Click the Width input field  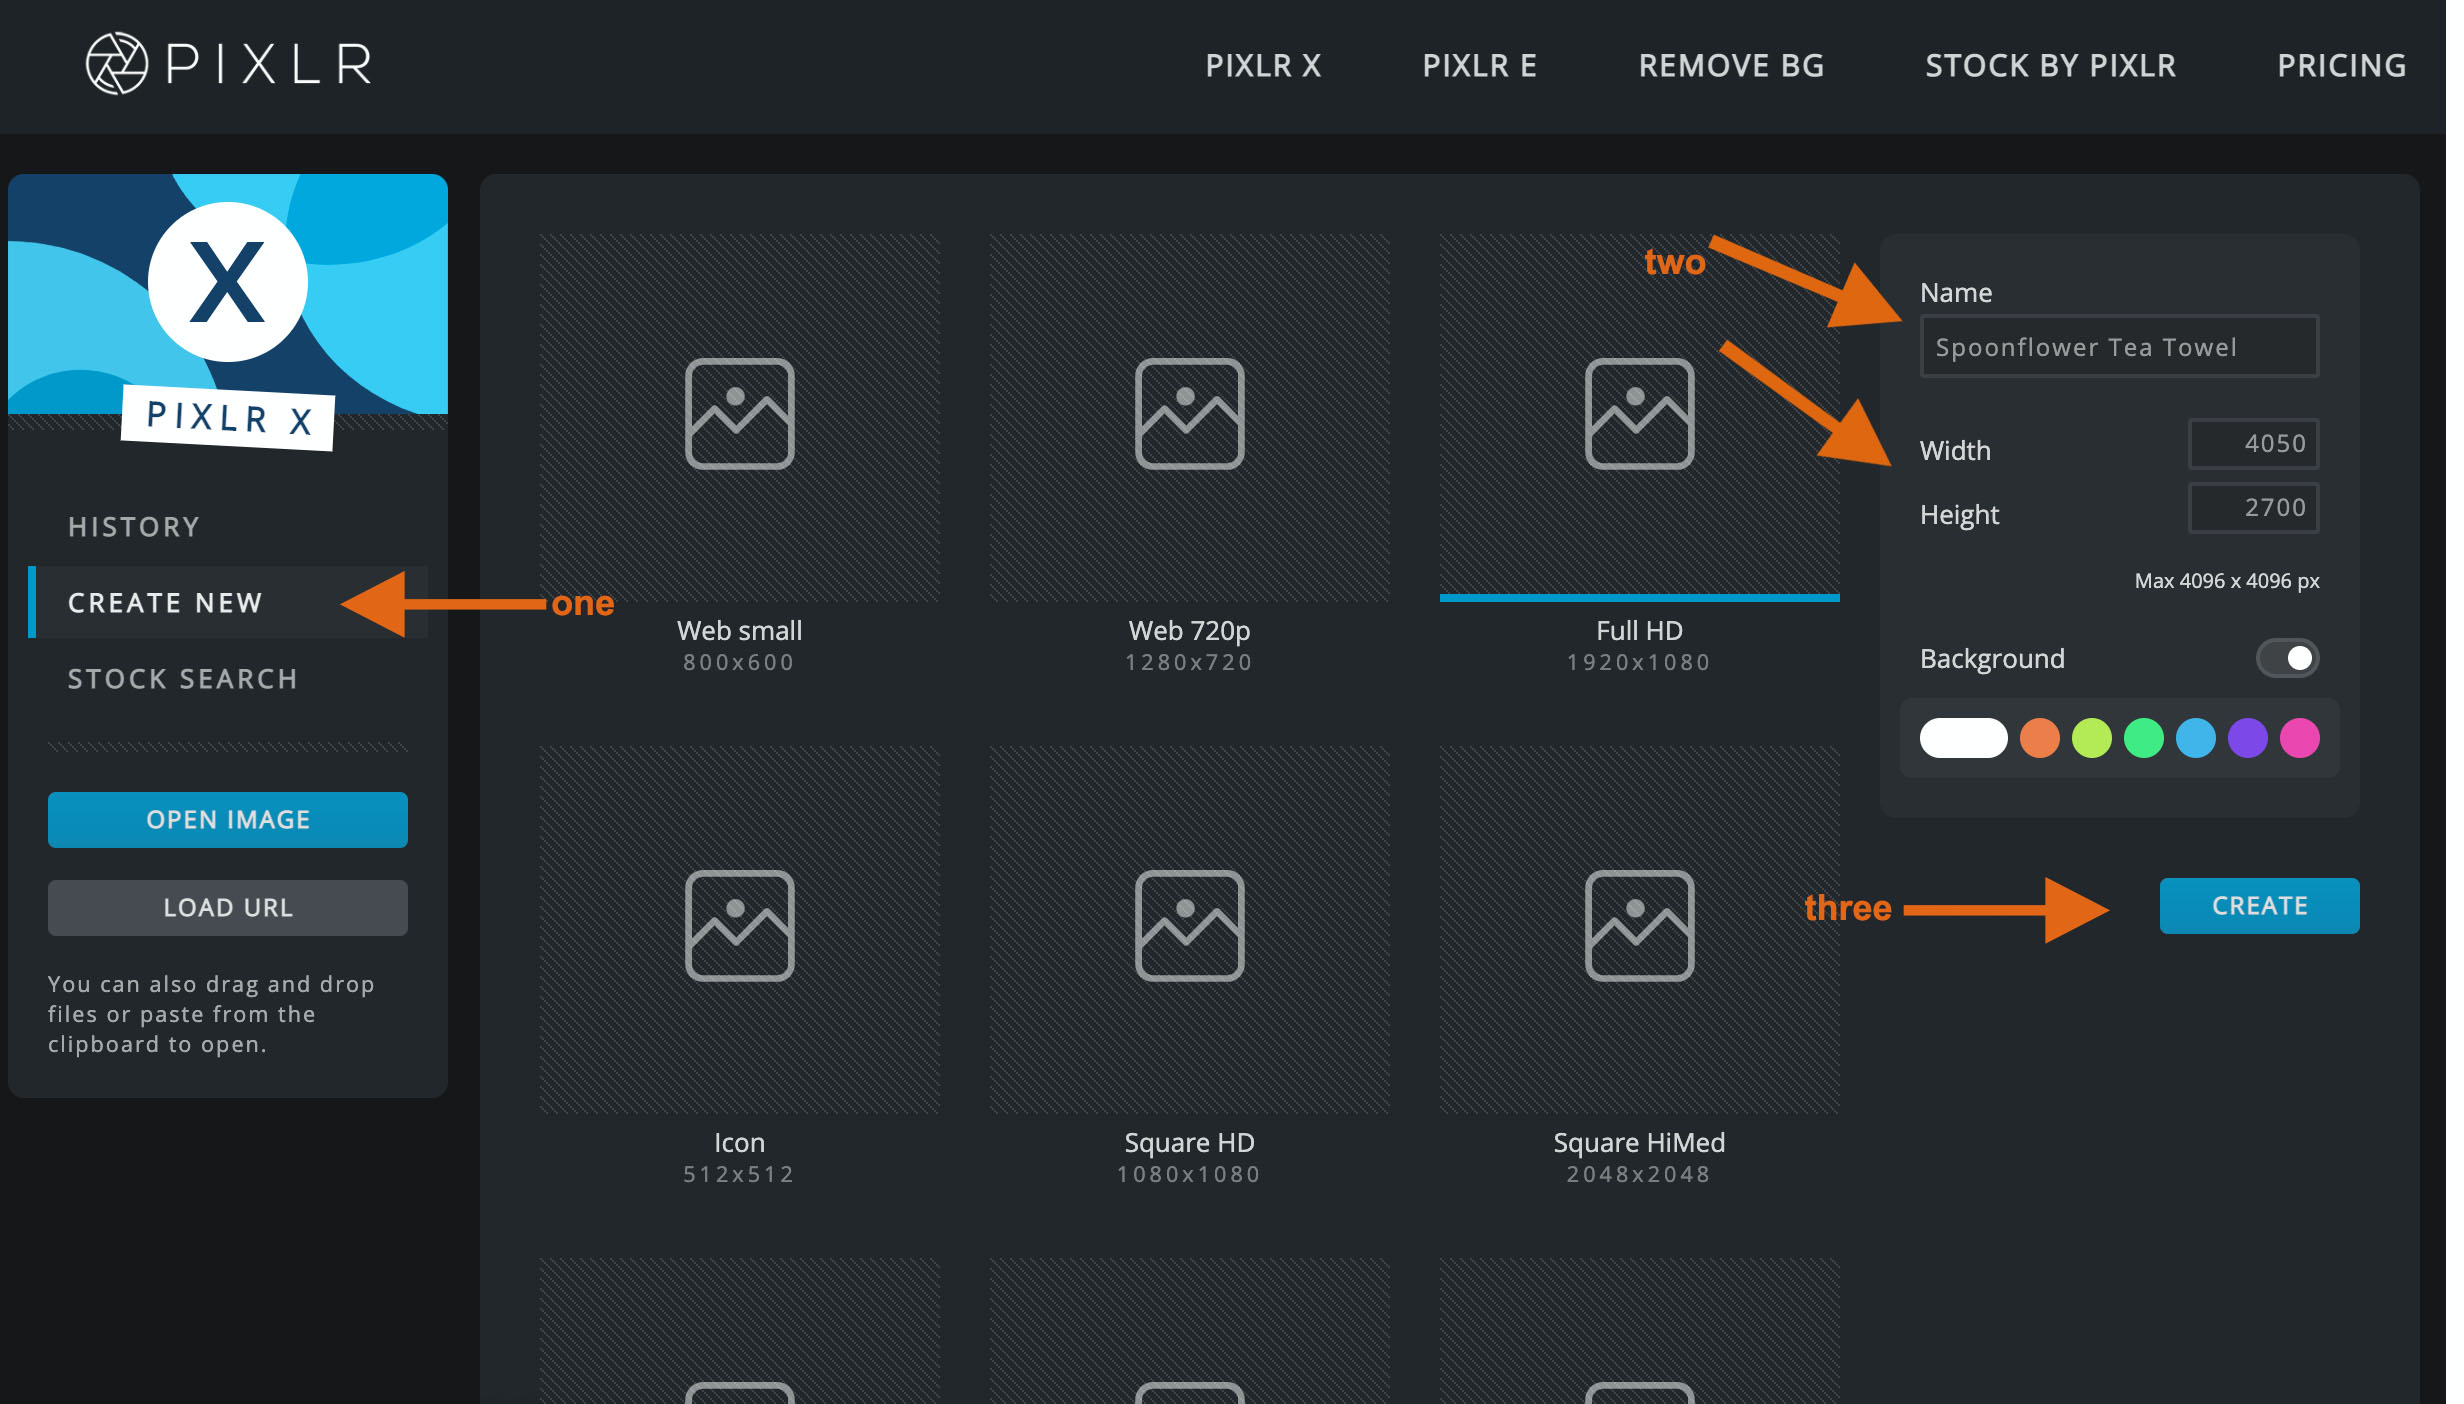click(2253, 444)
